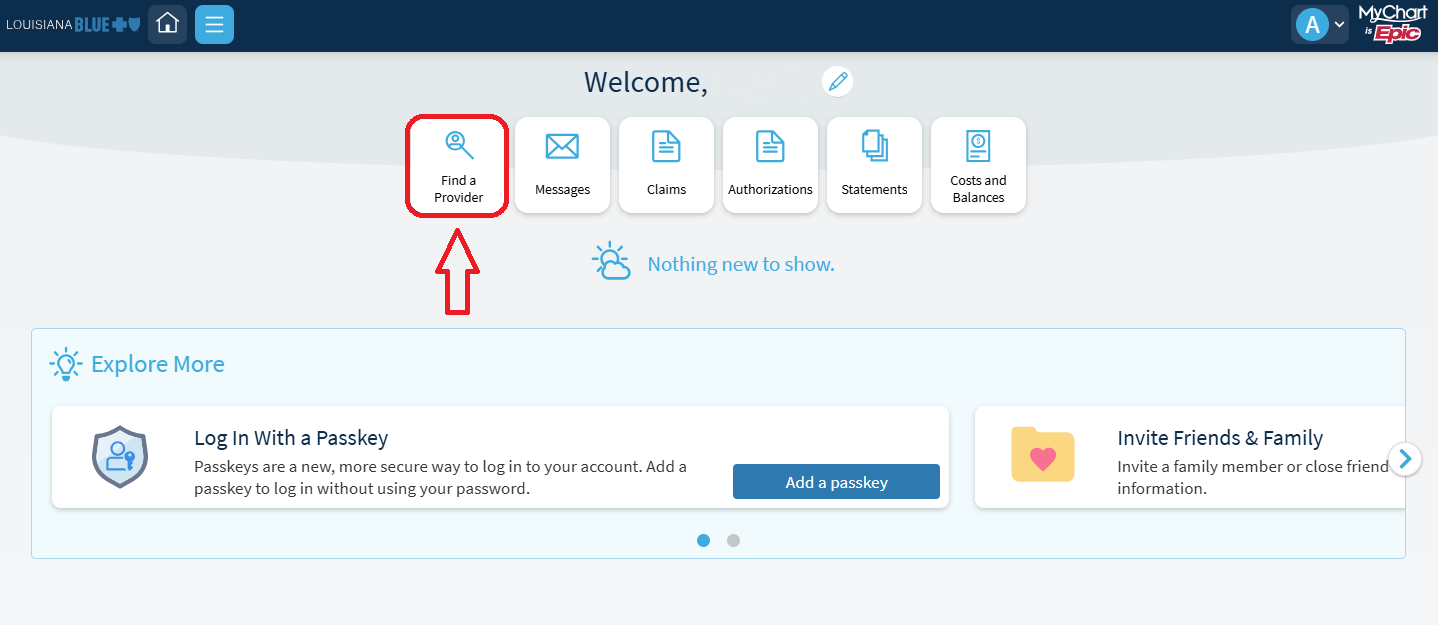The image size is (1438, 625).
Task: Open the main hamburger menu
Action: (214, 24)
